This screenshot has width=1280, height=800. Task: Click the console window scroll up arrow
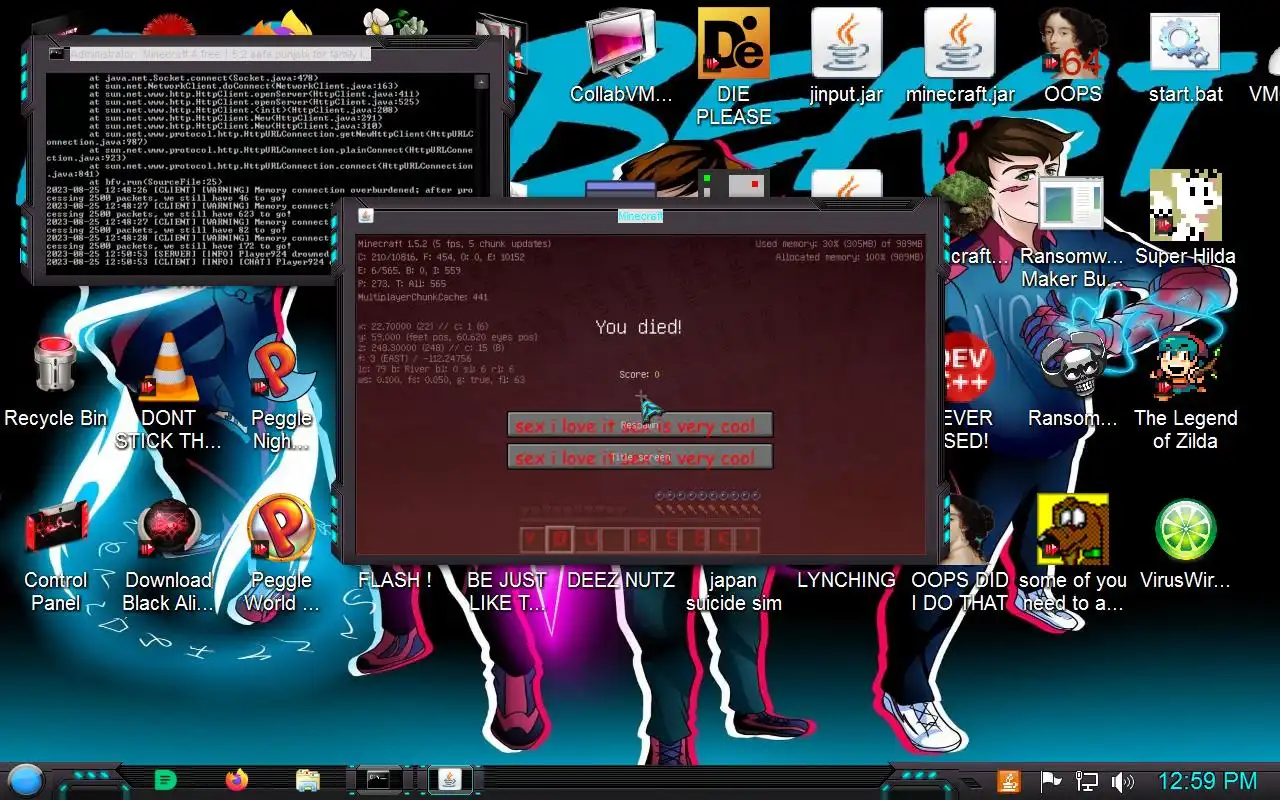(x=481, y=82)
